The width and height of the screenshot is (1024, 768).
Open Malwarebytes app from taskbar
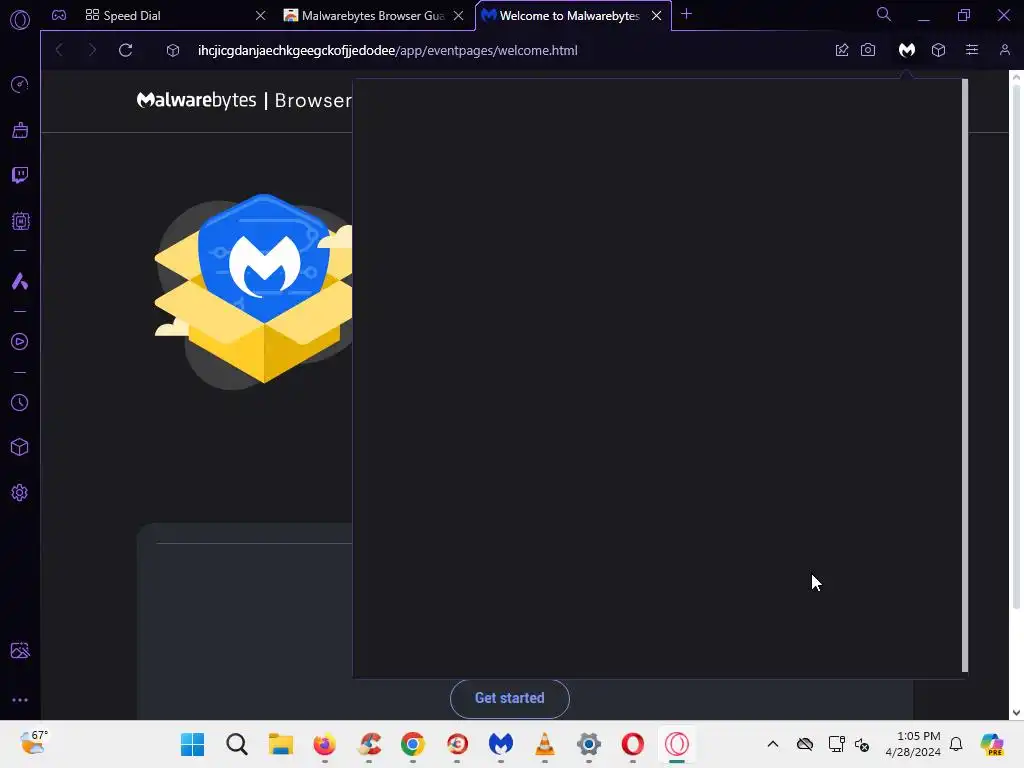point(501,744)
